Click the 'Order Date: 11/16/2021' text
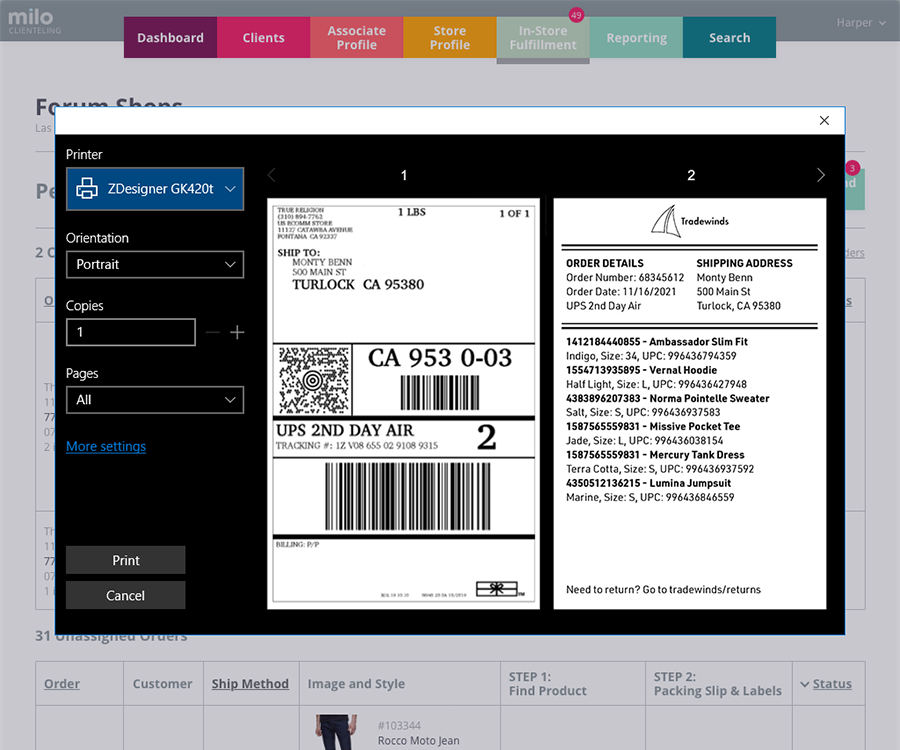 (621, 292)
